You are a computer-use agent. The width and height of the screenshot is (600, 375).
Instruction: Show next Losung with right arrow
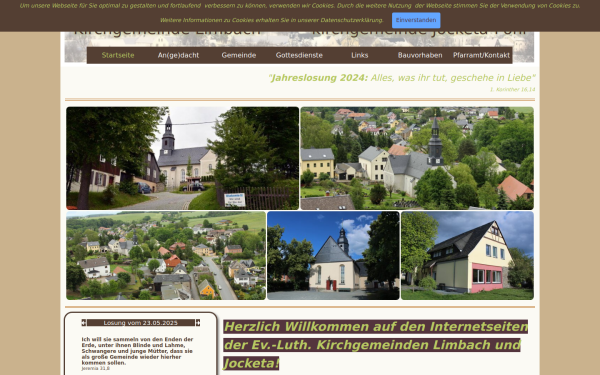tap(198, 323)
